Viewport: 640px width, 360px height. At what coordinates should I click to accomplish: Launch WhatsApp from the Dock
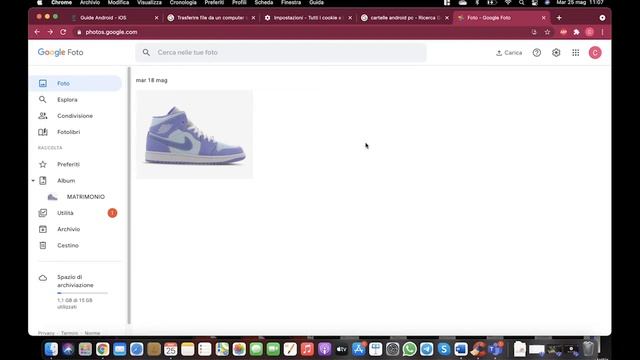[x=409, y=349]
